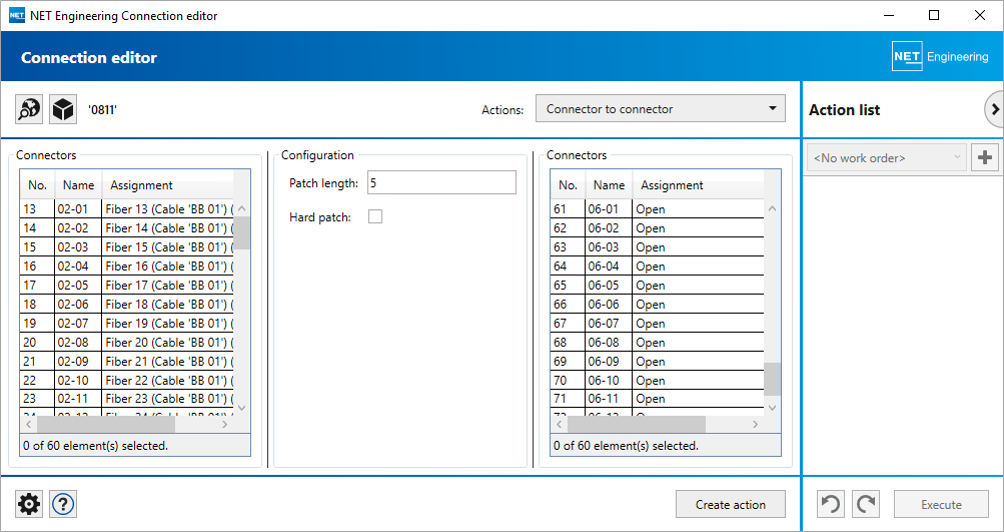1004x532 pixels.
Task: Sort left connectors by the No. column header
Action: tap(38, 185)
